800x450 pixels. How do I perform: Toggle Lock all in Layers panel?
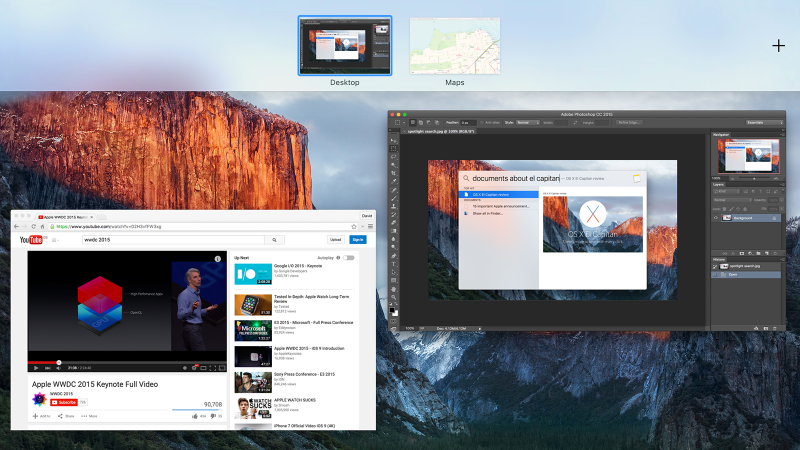tap(745, 209)
